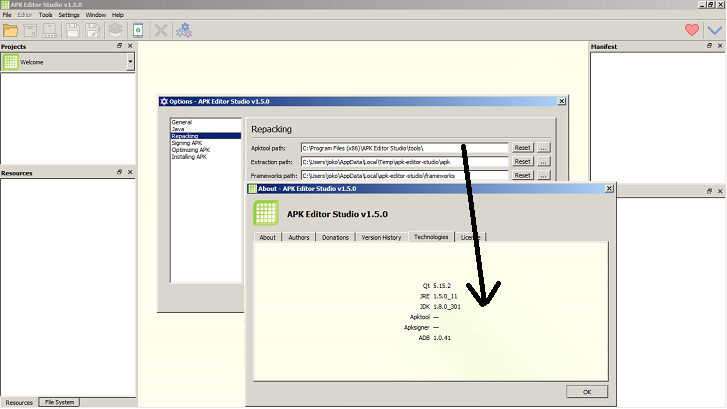Close the About dialog
The width and height of the screenshot is (727, 409).
[x=609, y=188]
